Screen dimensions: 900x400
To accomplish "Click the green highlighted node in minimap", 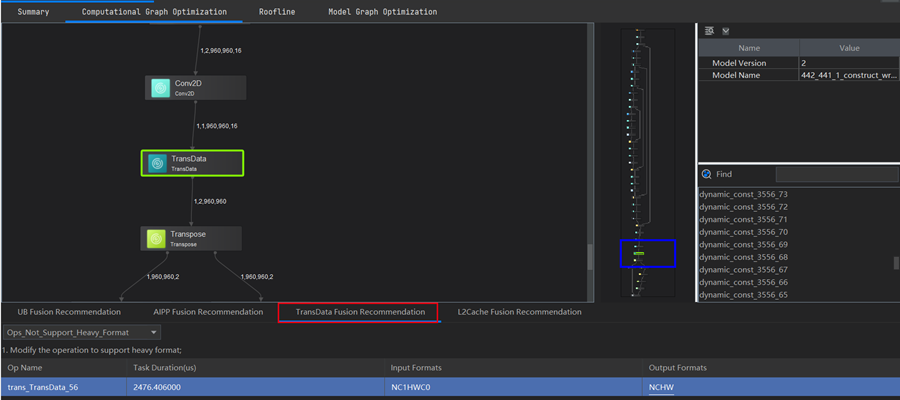I will (x=639, y=253).
